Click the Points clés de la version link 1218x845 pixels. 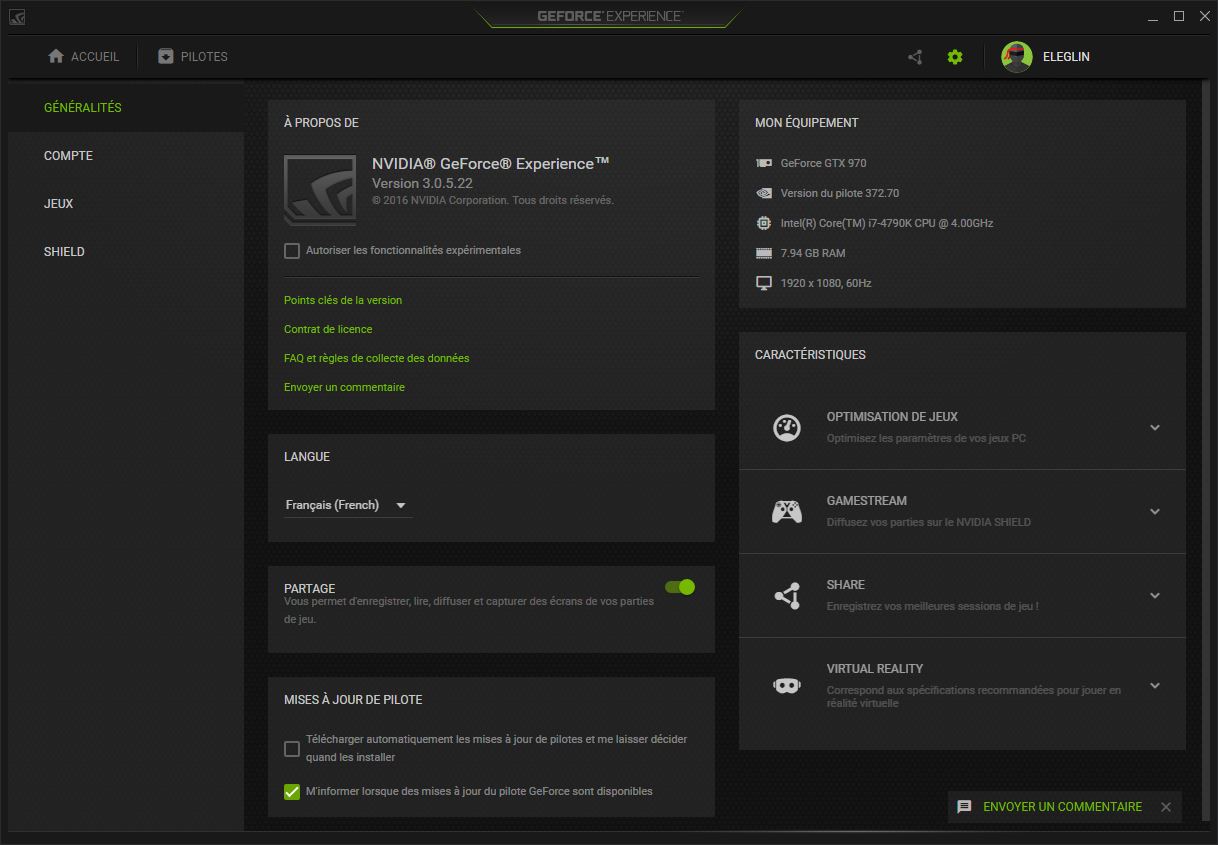[342, 299]
